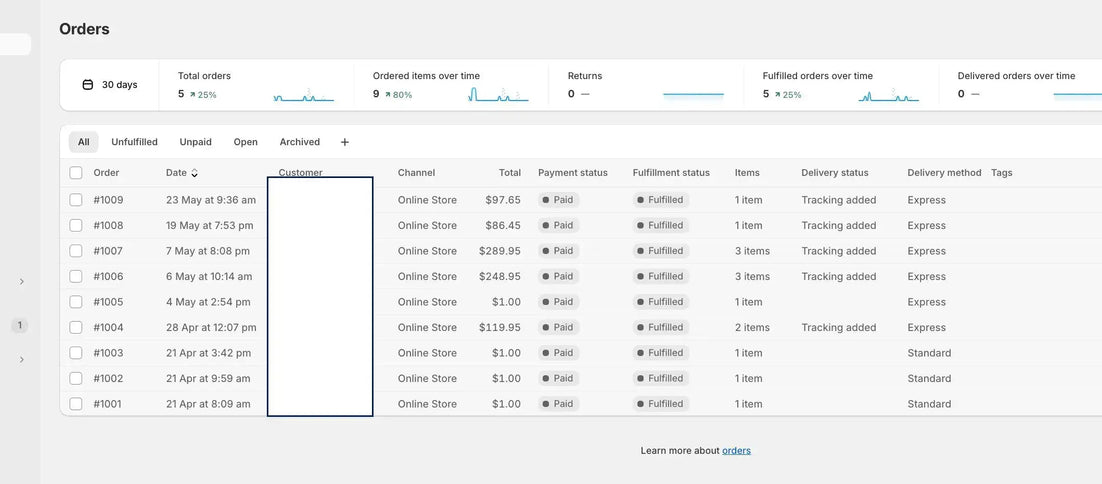Open the Delivered orders over time card

click(1020, 85)
